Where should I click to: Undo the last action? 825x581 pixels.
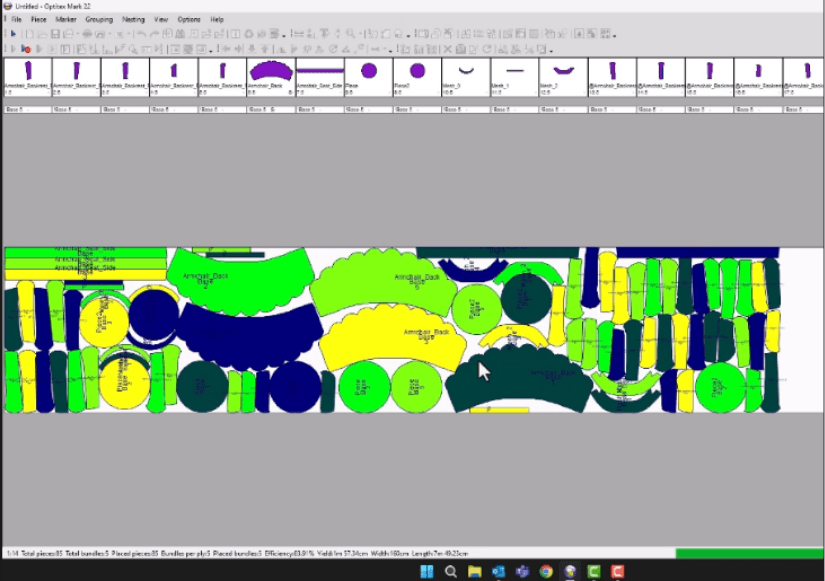click(141, 34)
